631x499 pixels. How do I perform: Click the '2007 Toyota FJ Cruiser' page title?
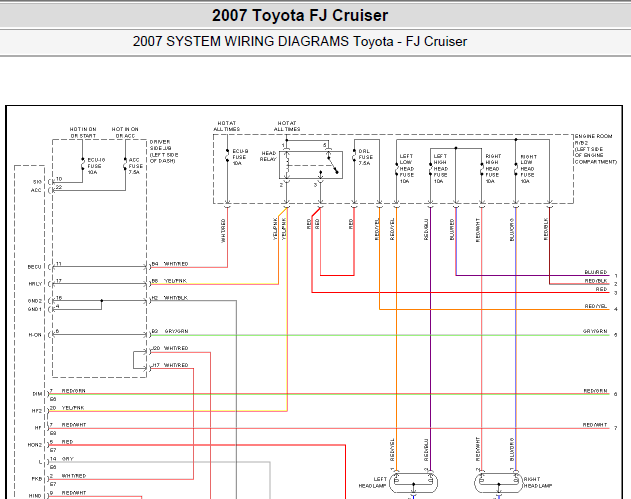coord(300,15)
